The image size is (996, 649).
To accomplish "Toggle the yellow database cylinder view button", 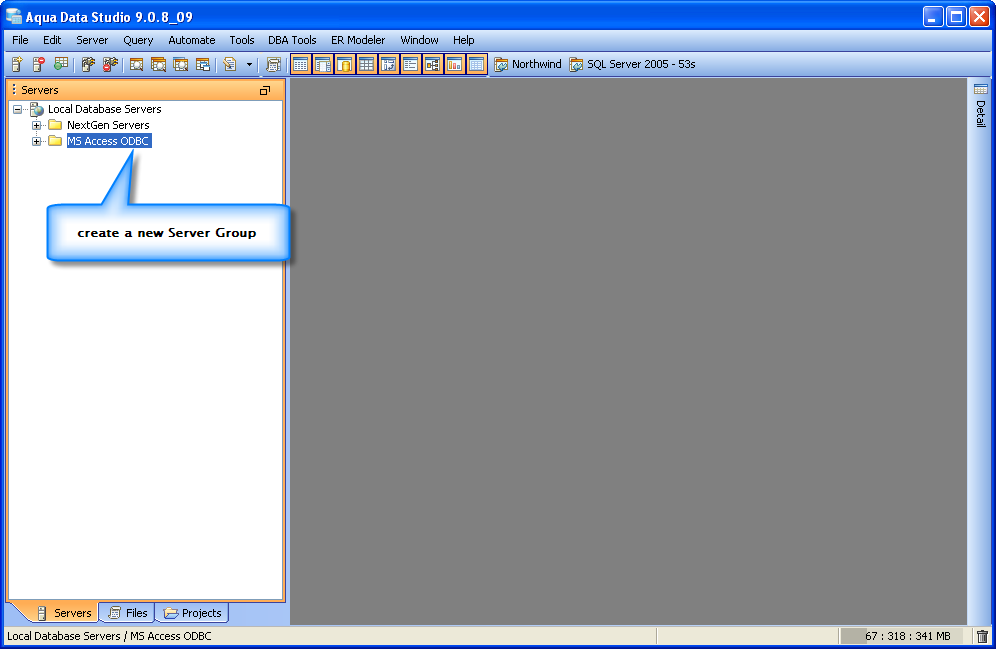I will [x=345, y=64].
